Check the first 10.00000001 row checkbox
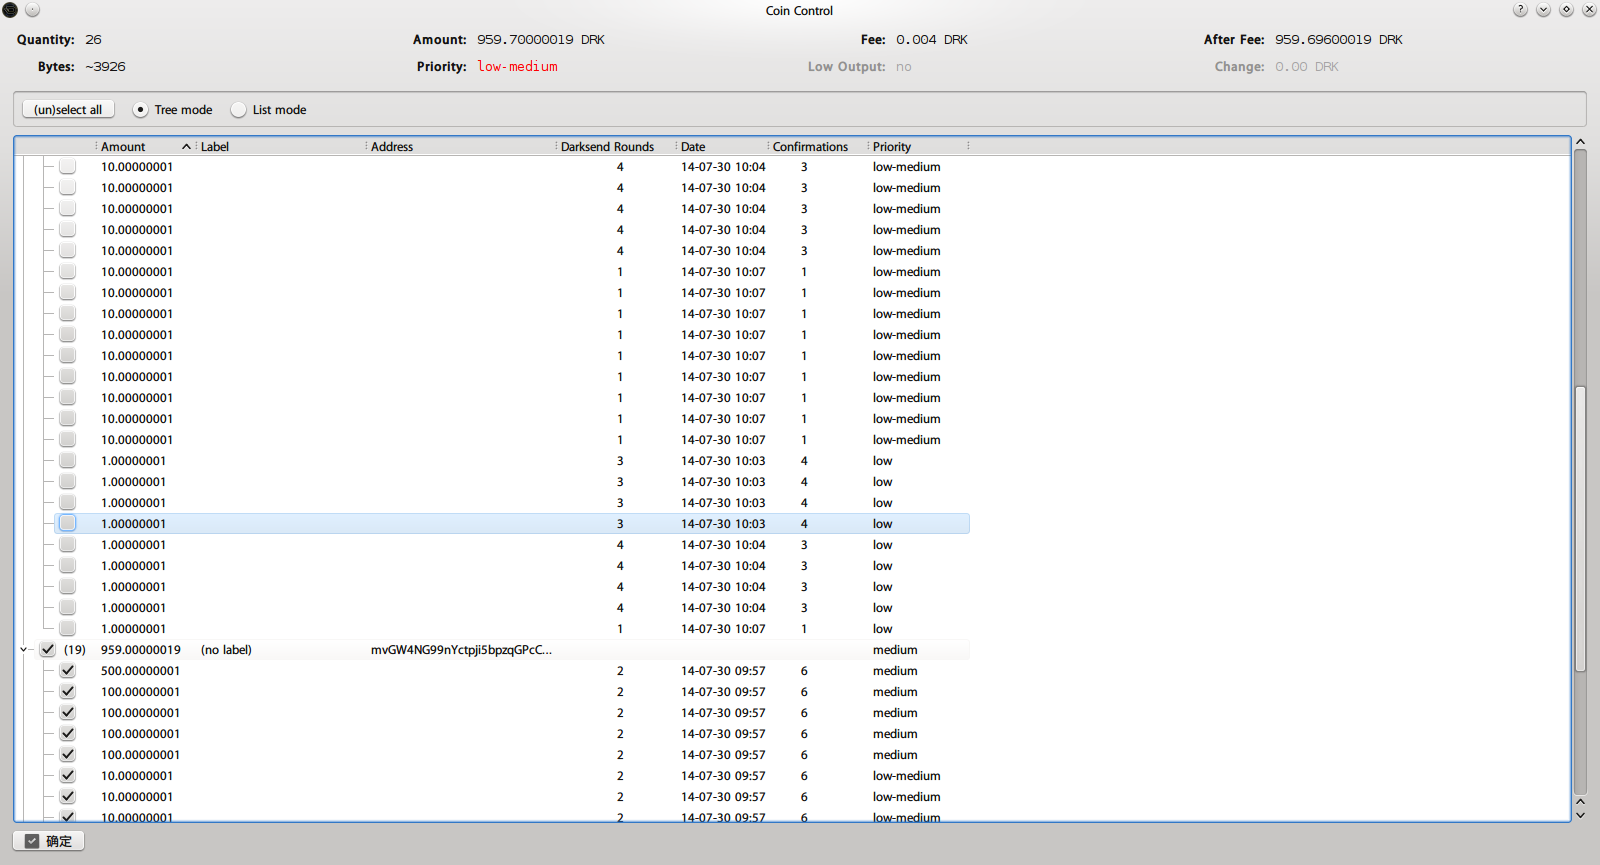The image size is (1600, 865). click(x=67, y=167)
